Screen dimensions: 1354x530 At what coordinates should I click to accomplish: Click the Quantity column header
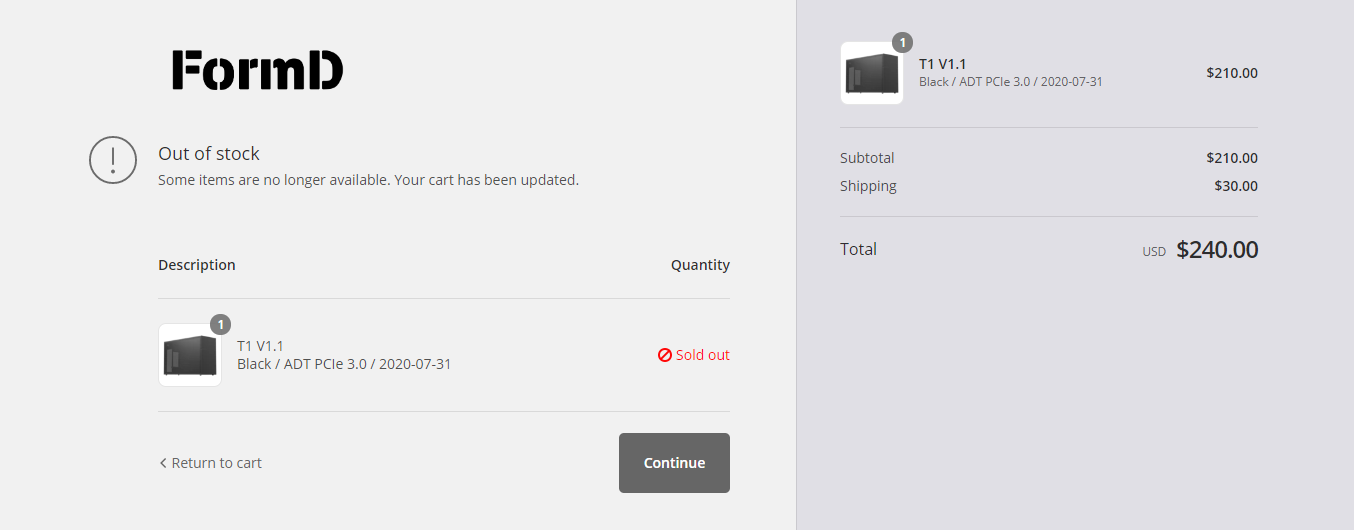point(700,265)
